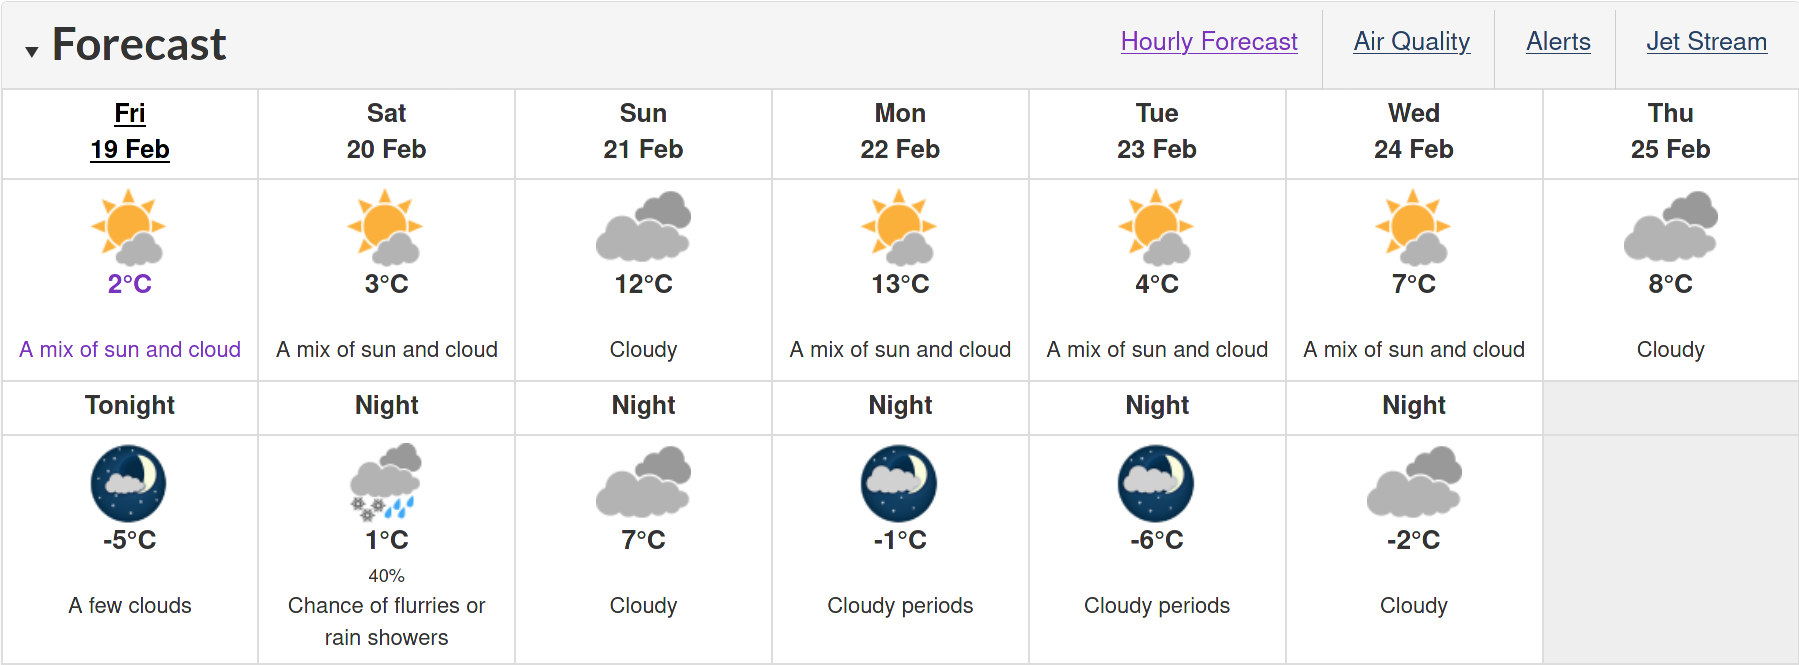Click Saturday night's flurries and rain icon
The width and height of the screenshot is (1799, 665).
click(386, 483)
